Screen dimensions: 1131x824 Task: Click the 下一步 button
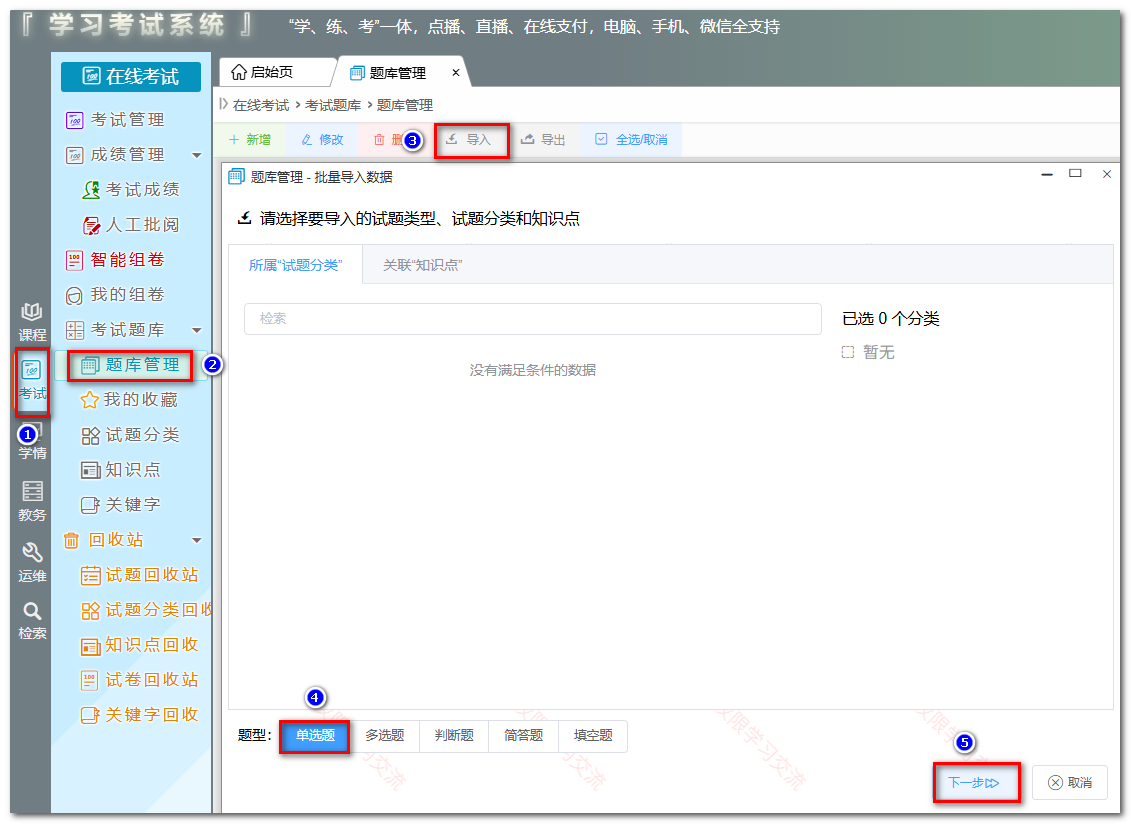click(975, 783)
